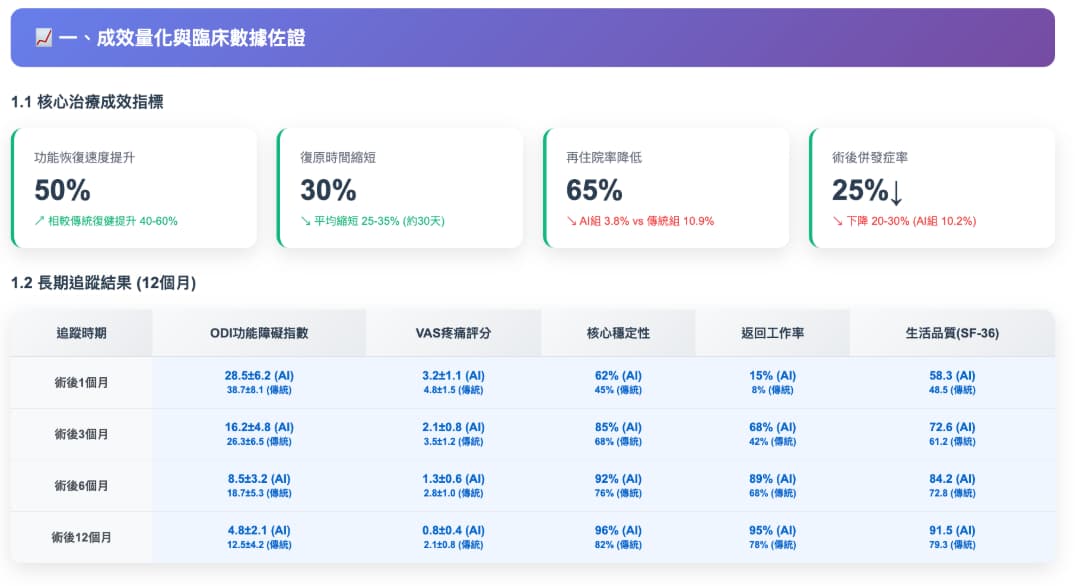The width and height of the screenshot is (1080, 586).
Task: Click the VAS疼痛評分 column header
Action: tap(453, 333)
